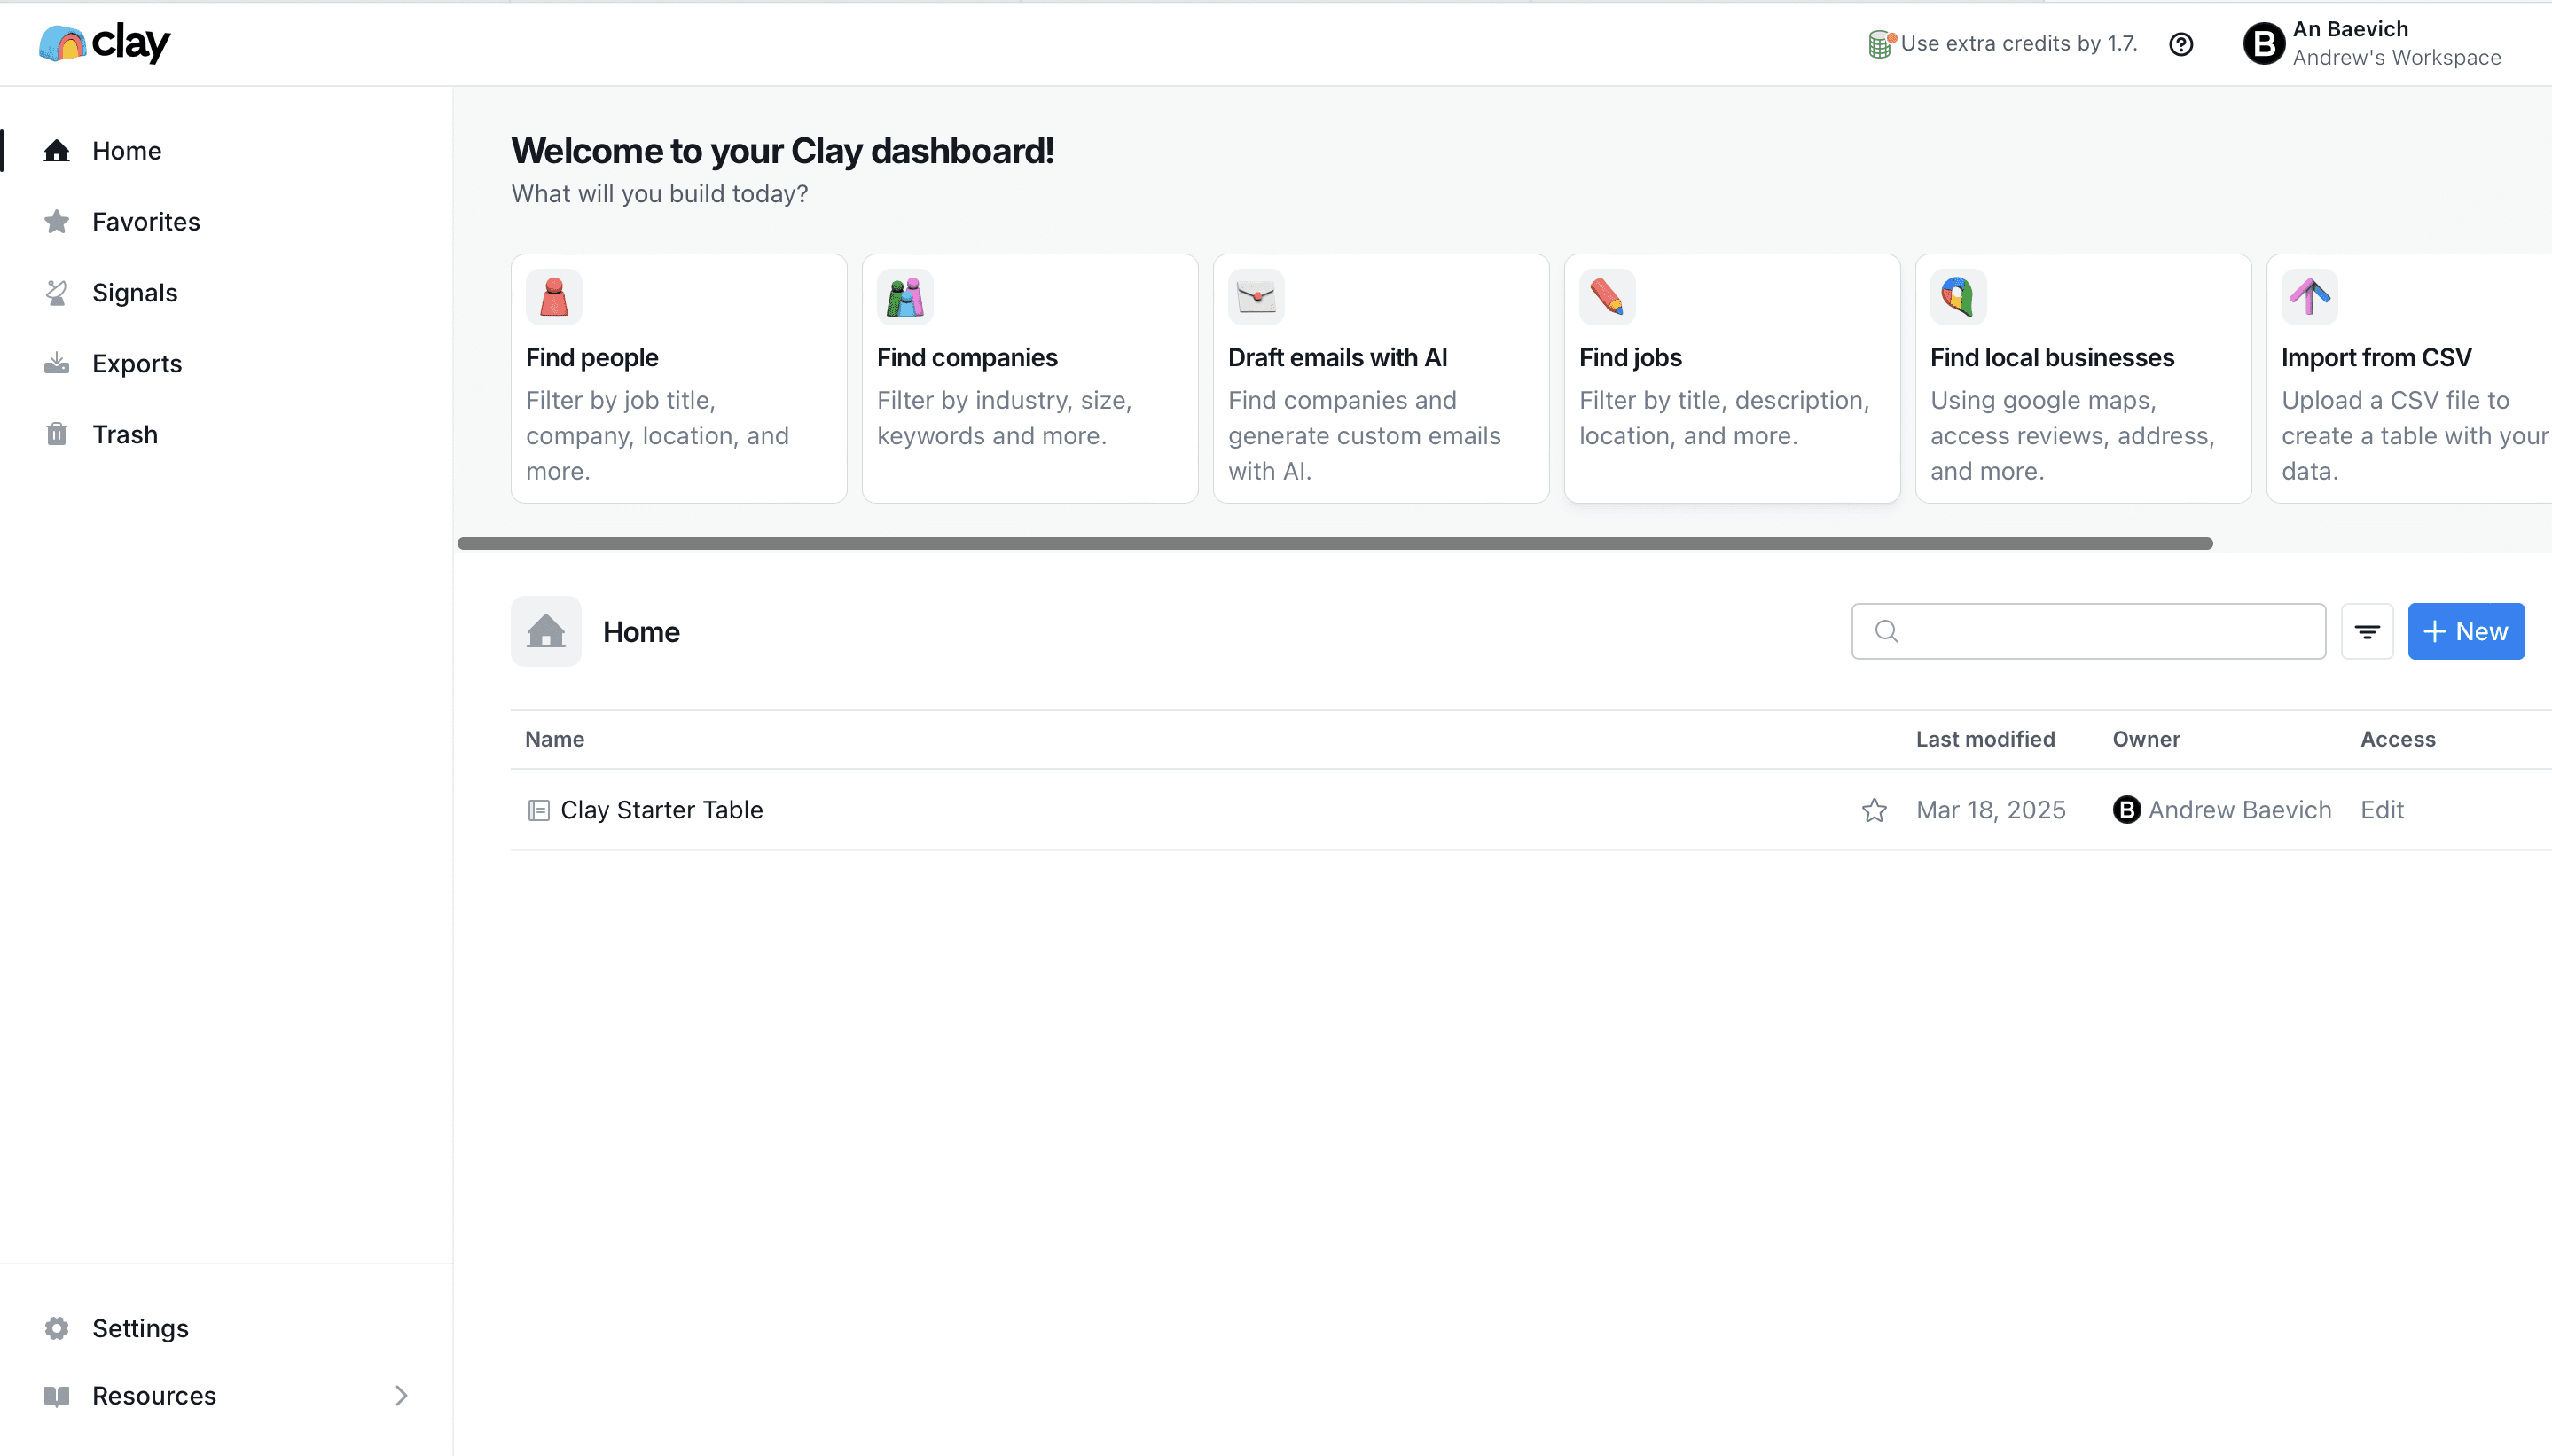Open the Edit access dropdown for Clay Starter Table

tap(2381, 809)
